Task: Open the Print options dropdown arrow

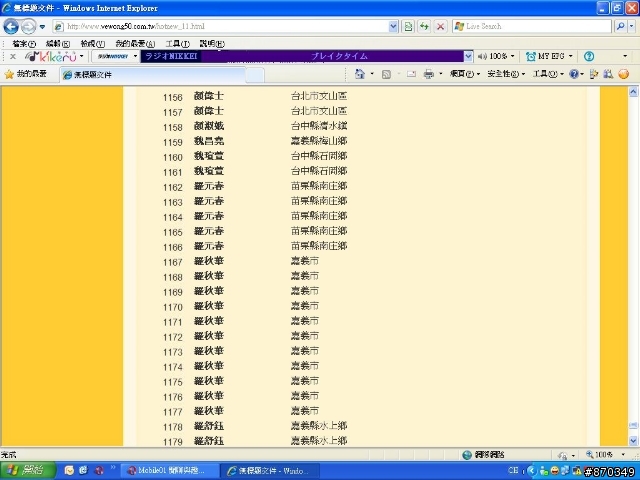Action: (x=440, y=74)
